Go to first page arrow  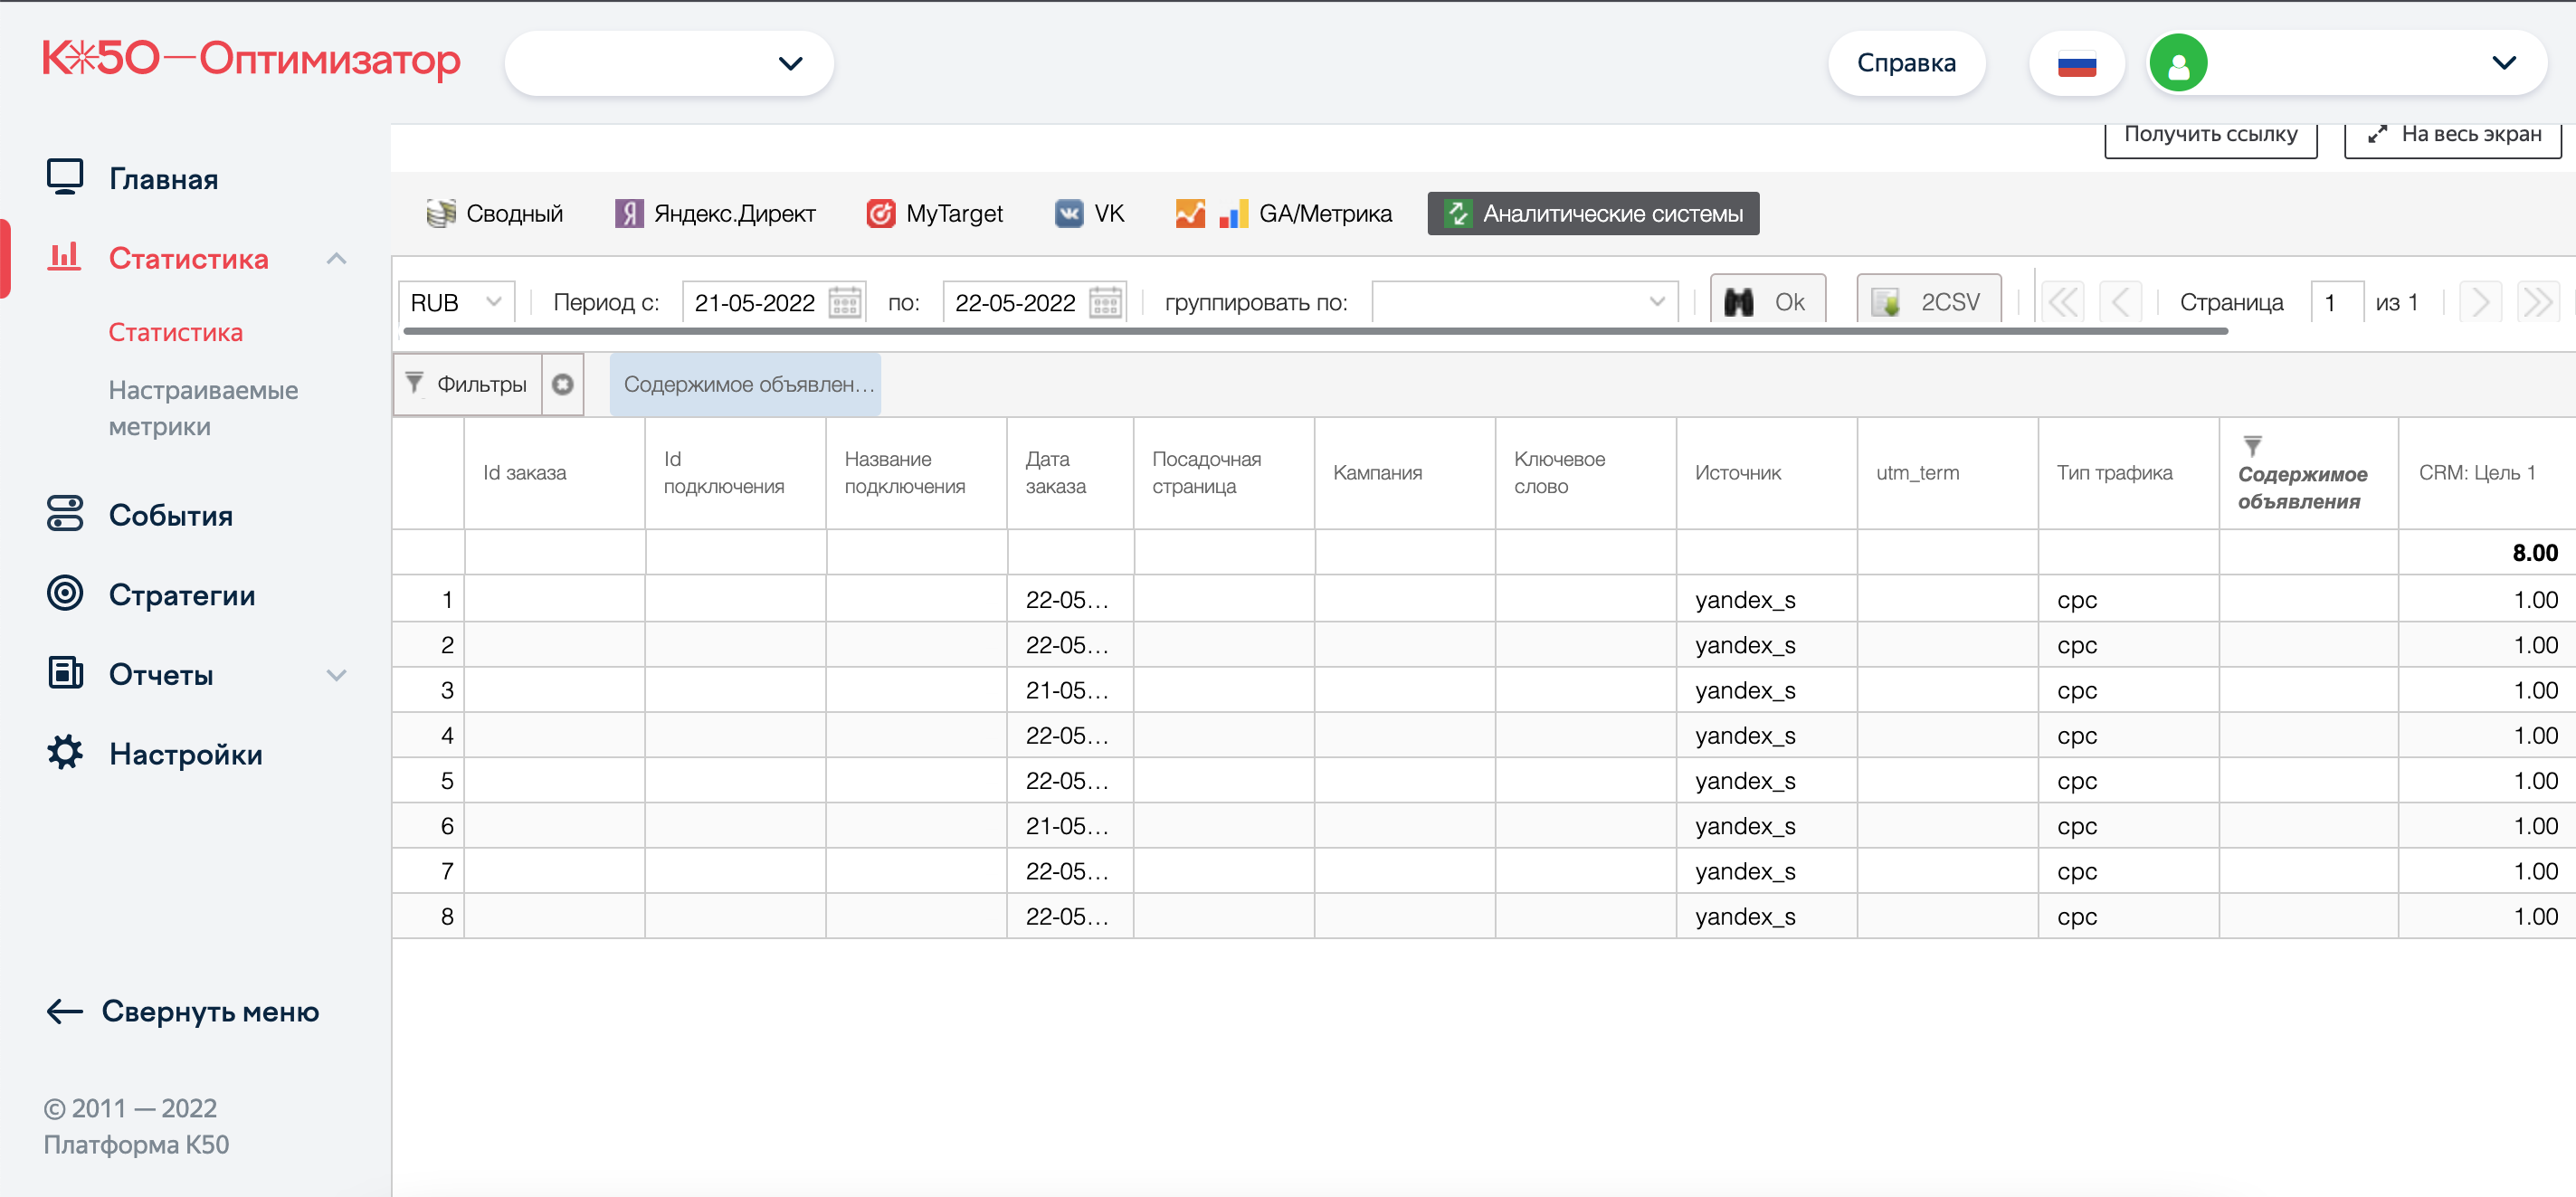coord(2063,302)
